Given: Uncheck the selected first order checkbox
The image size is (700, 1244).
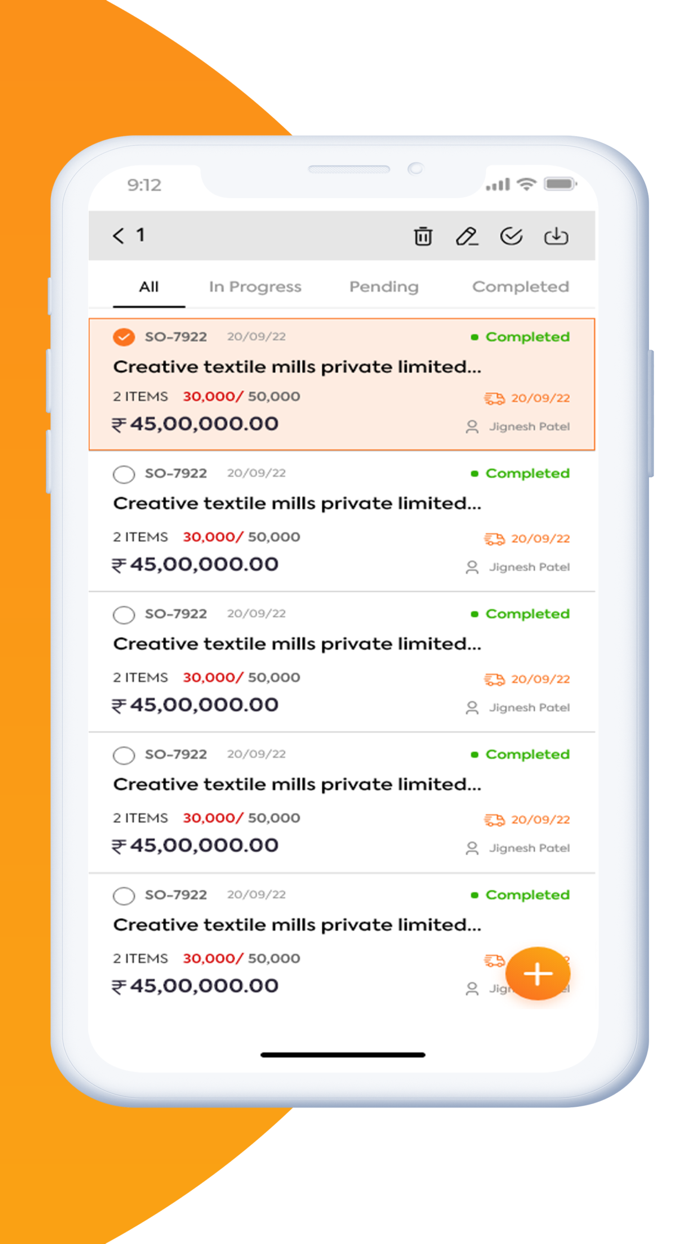Looking at the screenshot, I should [124, 337].
